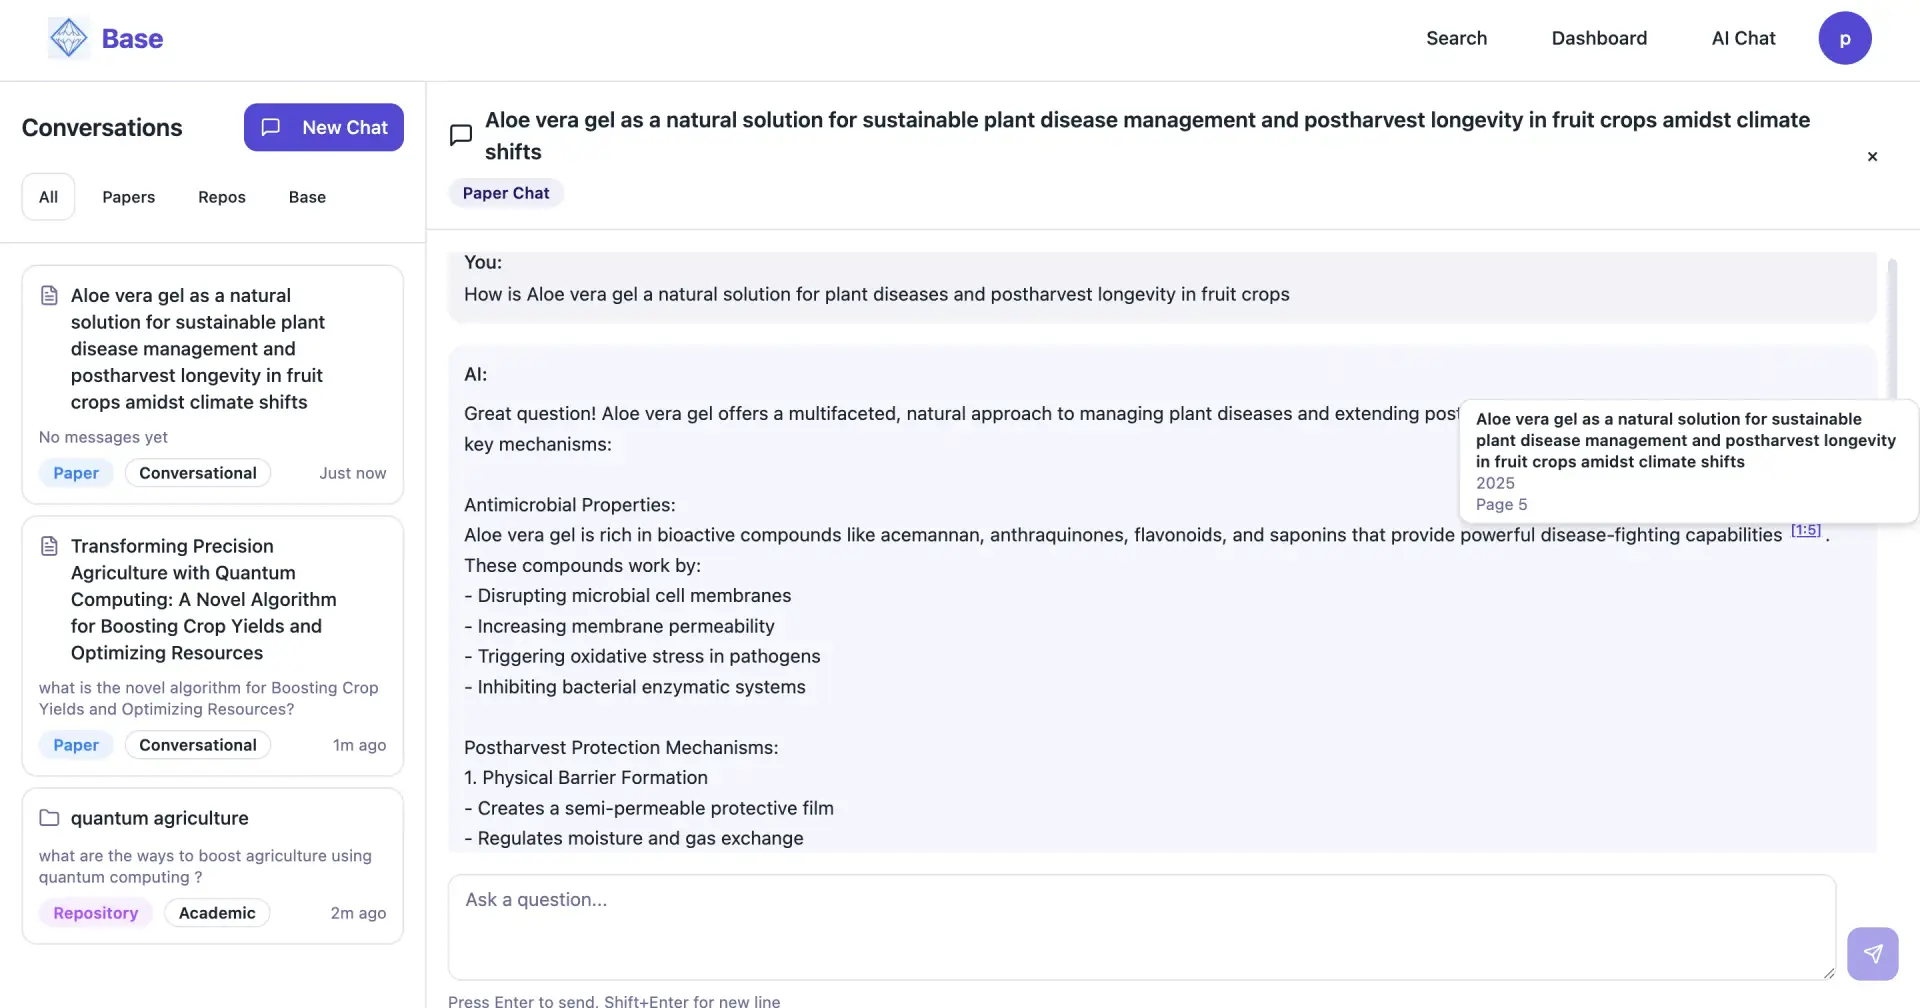Select the Base filter
The image size is (1920, 1008).
coord(306,197)
